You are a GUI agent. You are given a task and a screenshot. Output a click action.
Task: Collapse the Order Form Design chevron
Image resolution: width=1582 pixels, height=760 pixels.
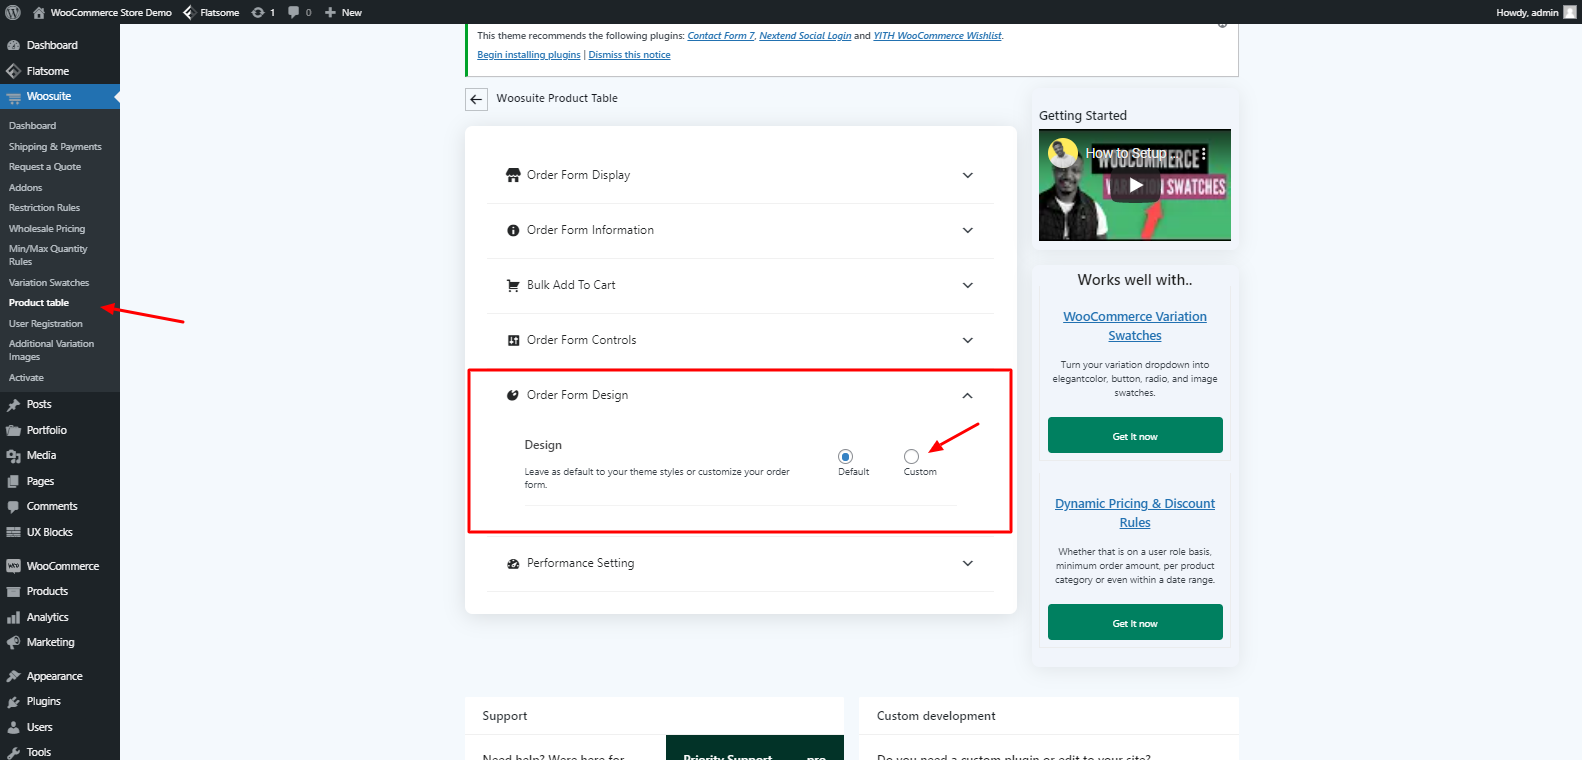click(967, 396)
